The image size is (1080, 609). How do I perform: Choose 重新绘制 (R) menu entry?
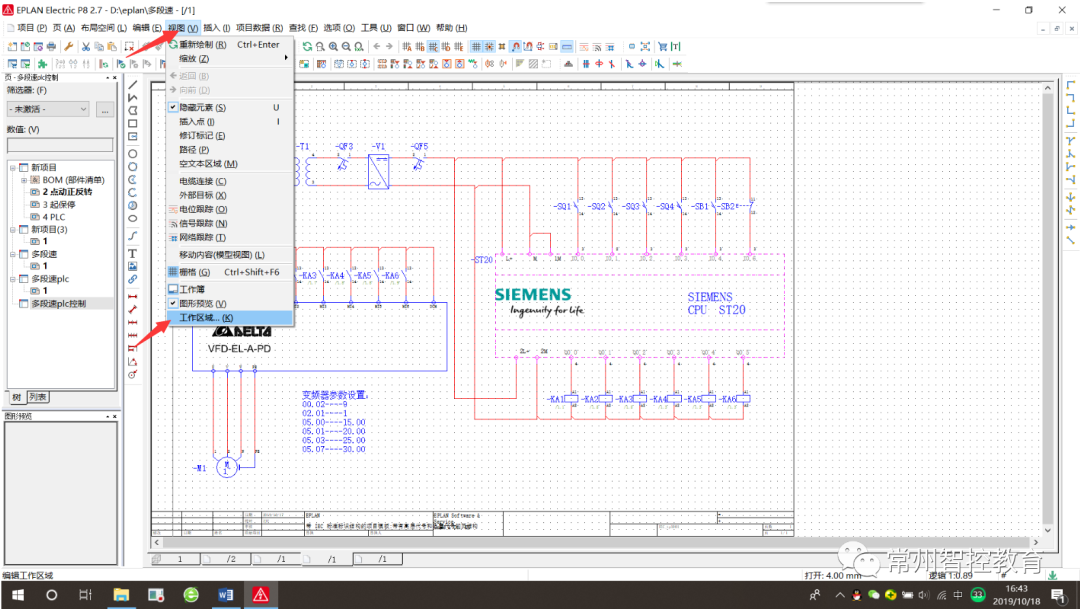(230, 45)
